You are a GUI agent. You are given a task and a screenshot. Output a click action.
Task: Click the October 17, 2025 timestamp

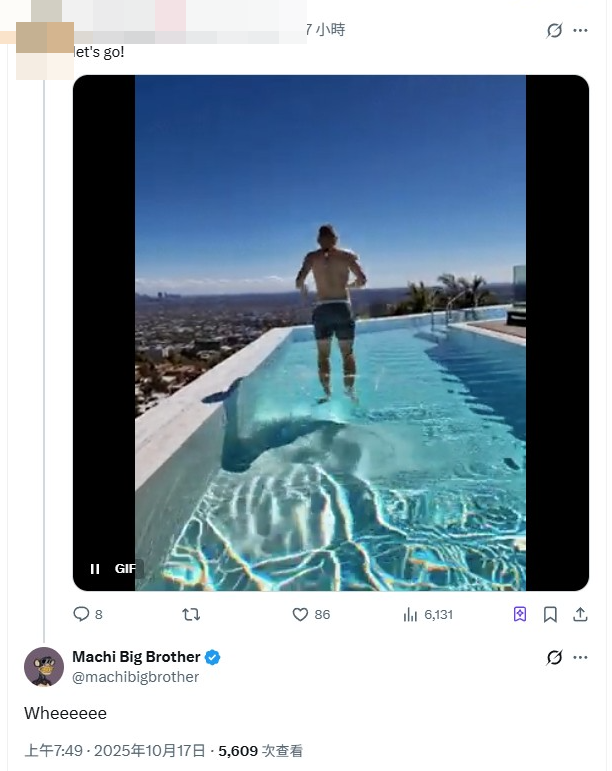point(116,750)
